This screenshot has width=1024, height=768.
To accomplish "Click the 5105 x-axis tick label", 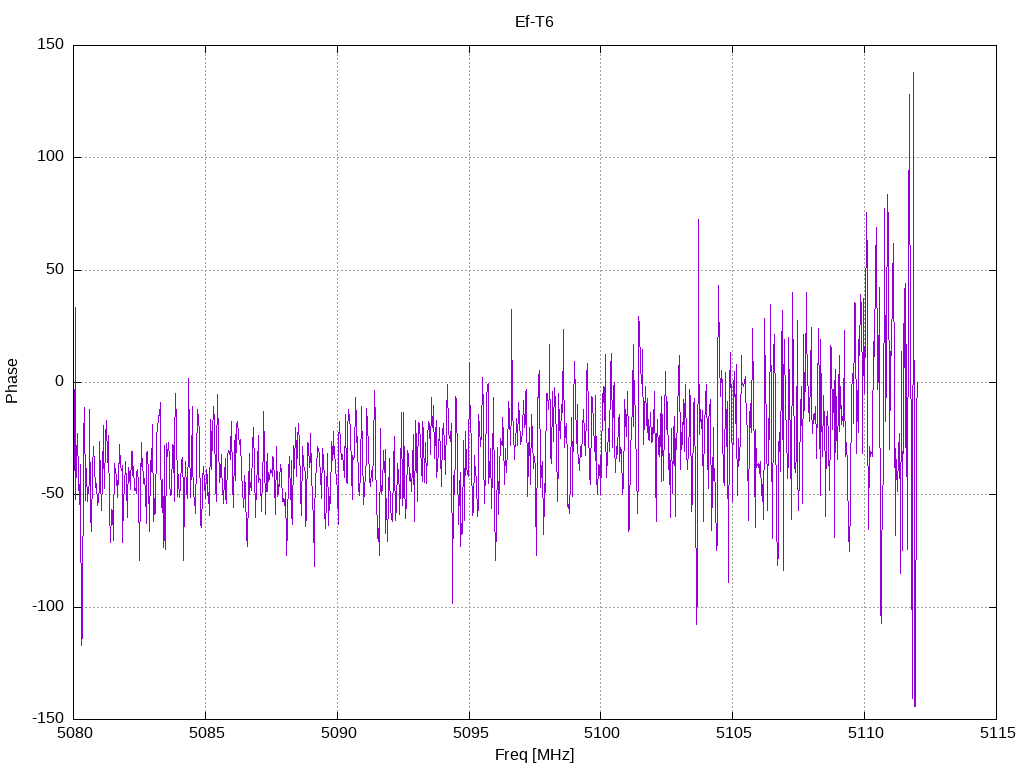I will (x=733, y=733).
